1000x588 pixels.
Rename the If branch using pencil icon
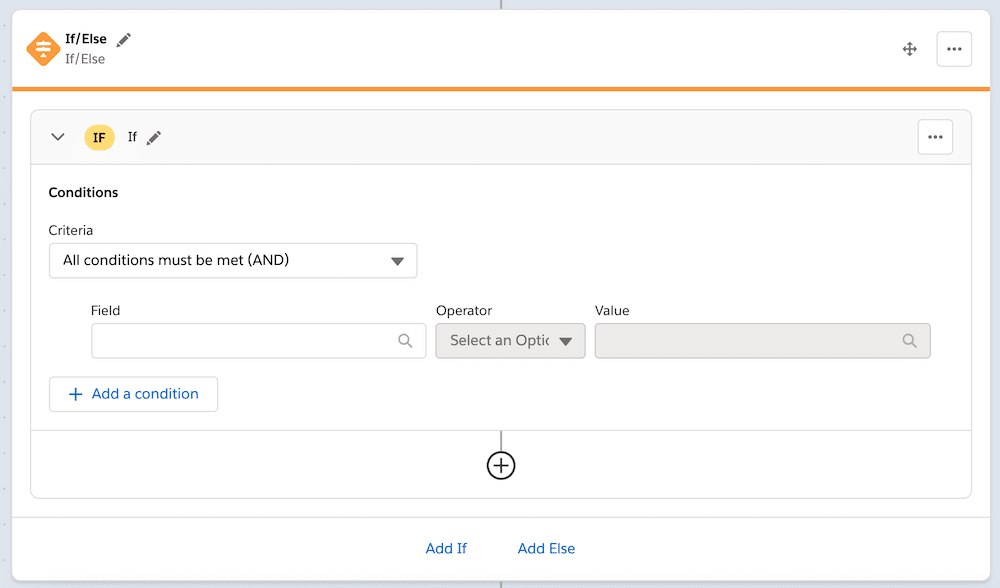tap(154, 138)
